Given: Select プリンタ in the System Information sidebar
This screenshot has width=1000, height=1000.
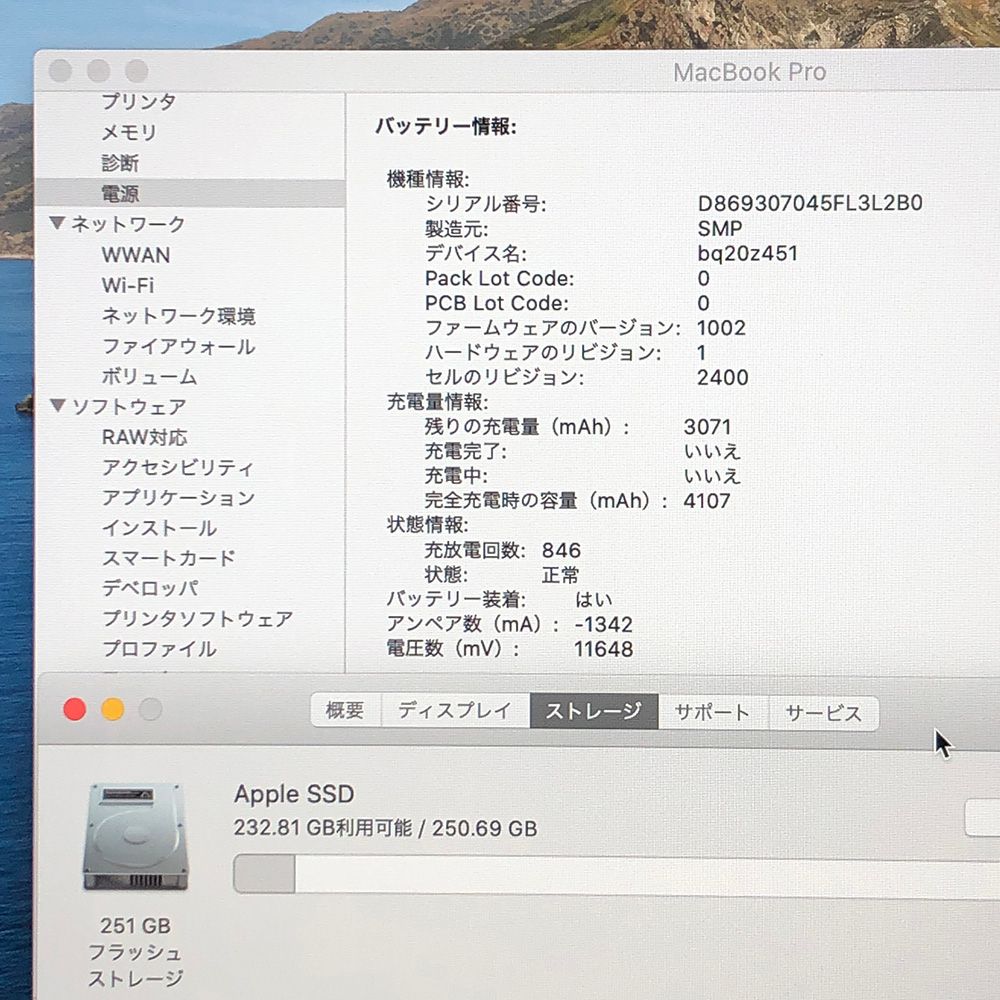Looking at the screenshot, I should tap(138, 101).
